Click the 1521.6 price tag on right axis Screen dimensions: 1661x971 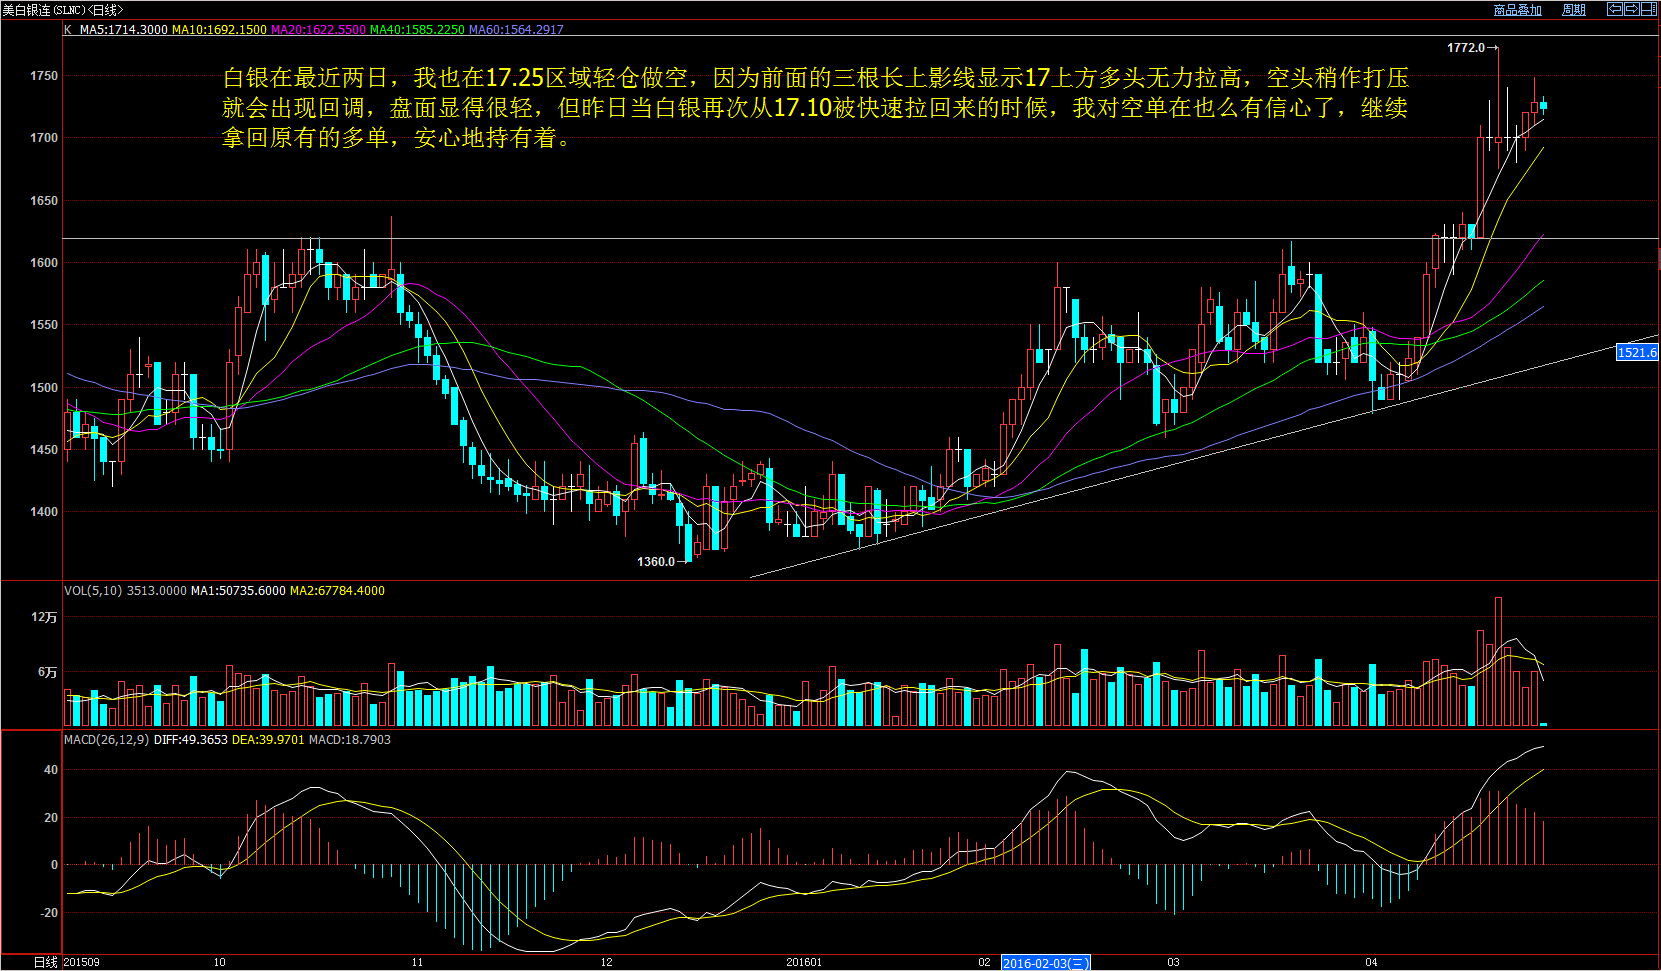[1637, 352]
